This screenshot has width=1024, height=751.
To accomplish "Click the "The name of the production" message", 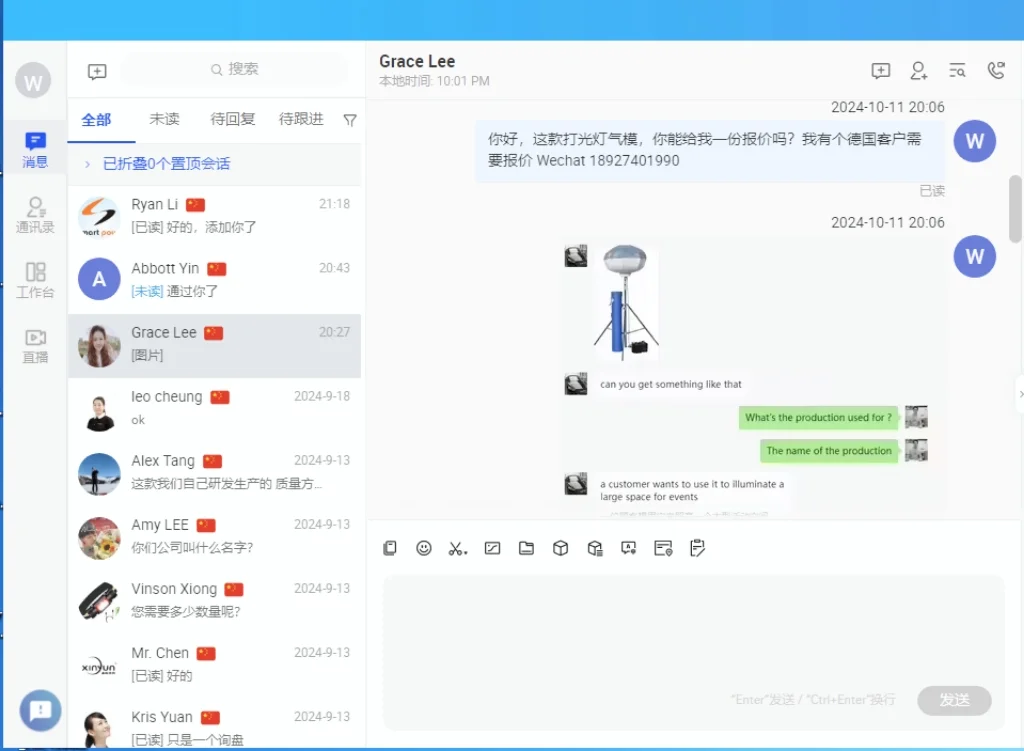I will (x=829, y=451).
